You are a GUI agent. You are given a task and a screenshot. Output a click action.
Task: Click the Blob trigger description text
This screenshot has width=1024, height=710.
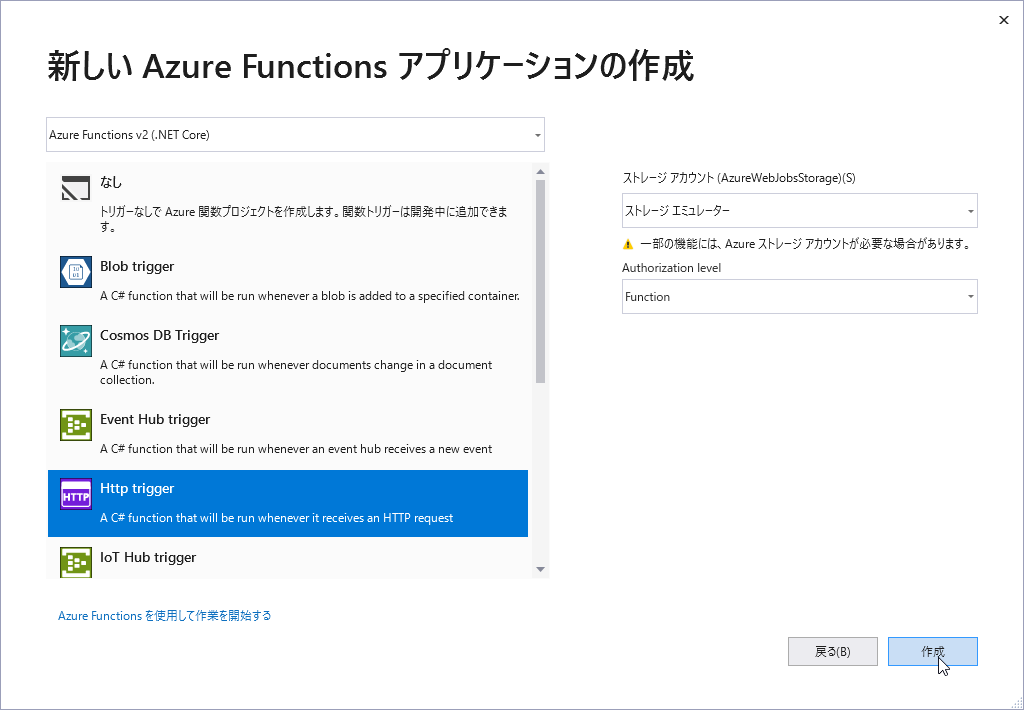pos(310,296)
